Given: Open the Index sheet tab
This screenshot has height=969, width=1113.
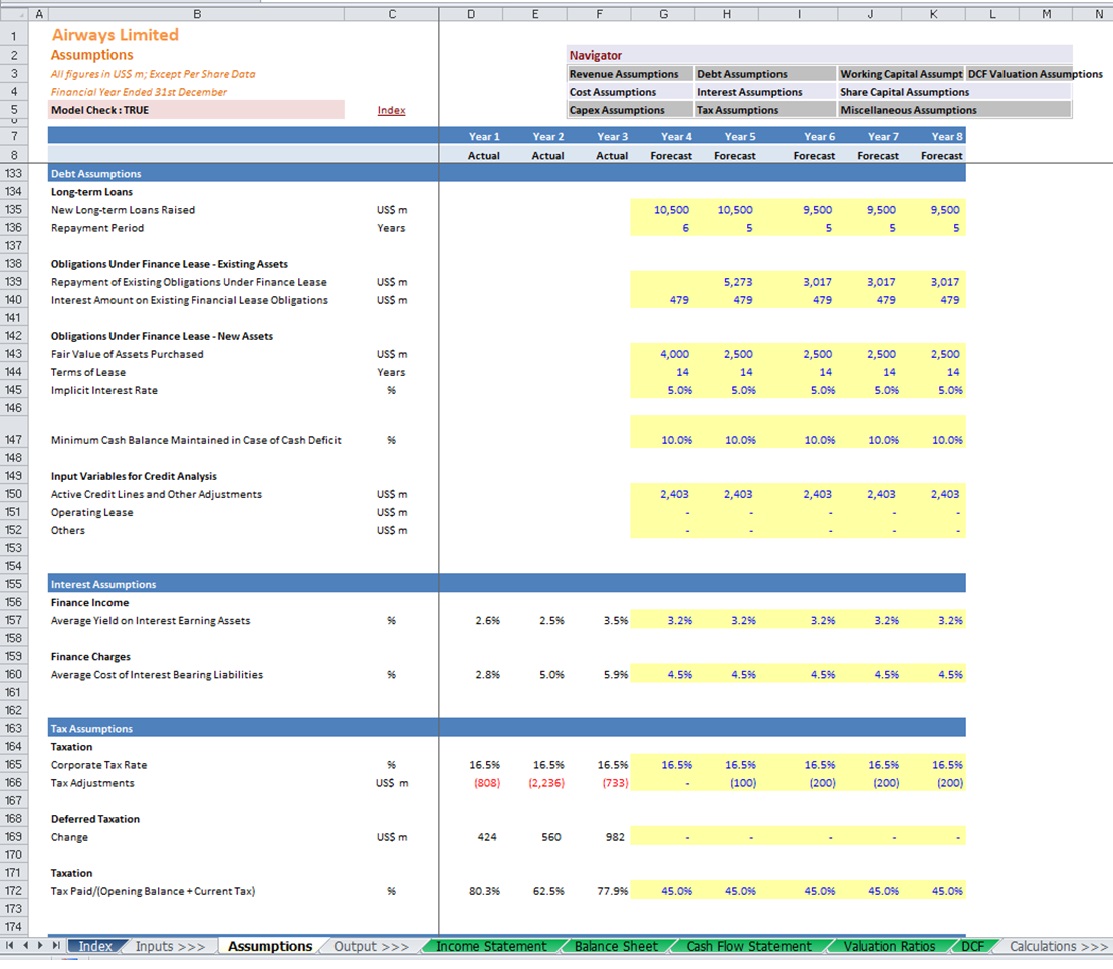Looking at the screenshot, I should (95, 946).
